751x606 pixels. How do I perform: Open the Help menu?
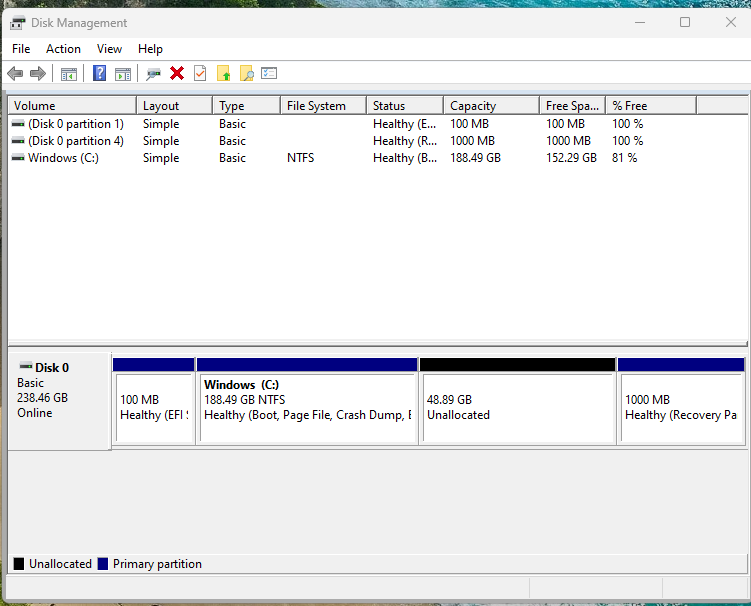(x=150, y=49)
